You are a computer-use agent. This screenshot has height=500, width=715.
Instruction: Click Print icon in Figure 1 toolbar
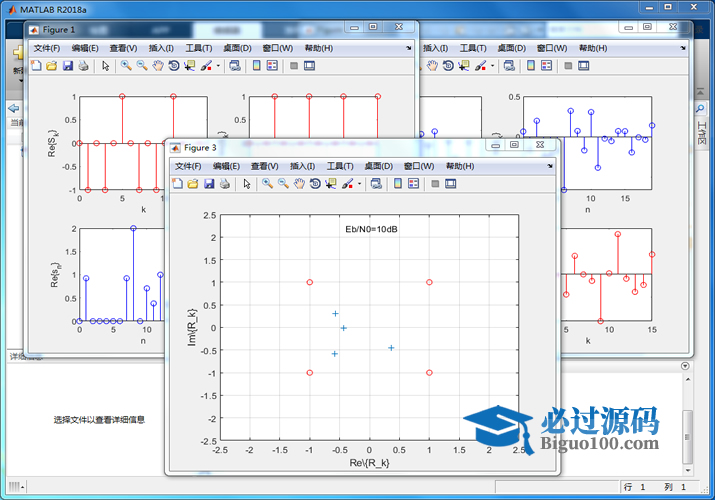pos(83,66)
